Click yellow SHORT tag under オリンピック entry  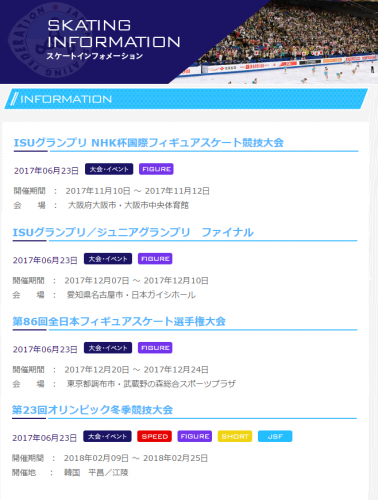[x=235, y=436]
